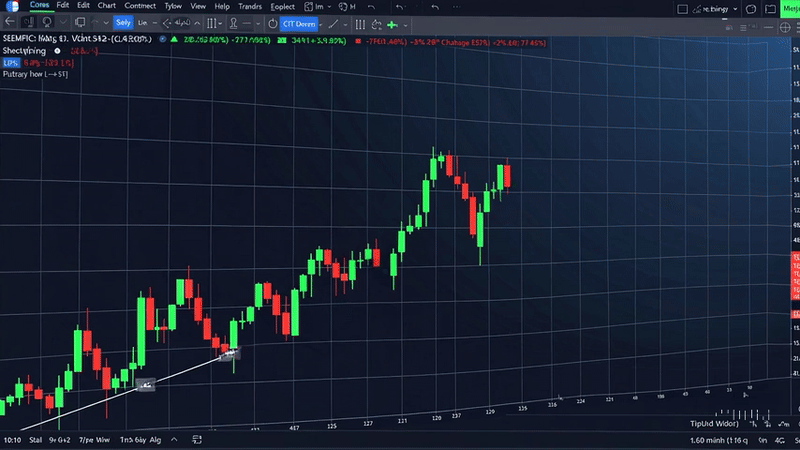Viewport: 800px width, 450px height.
Task: Select the diagonal line drawing tool
Action: point(331,23)
